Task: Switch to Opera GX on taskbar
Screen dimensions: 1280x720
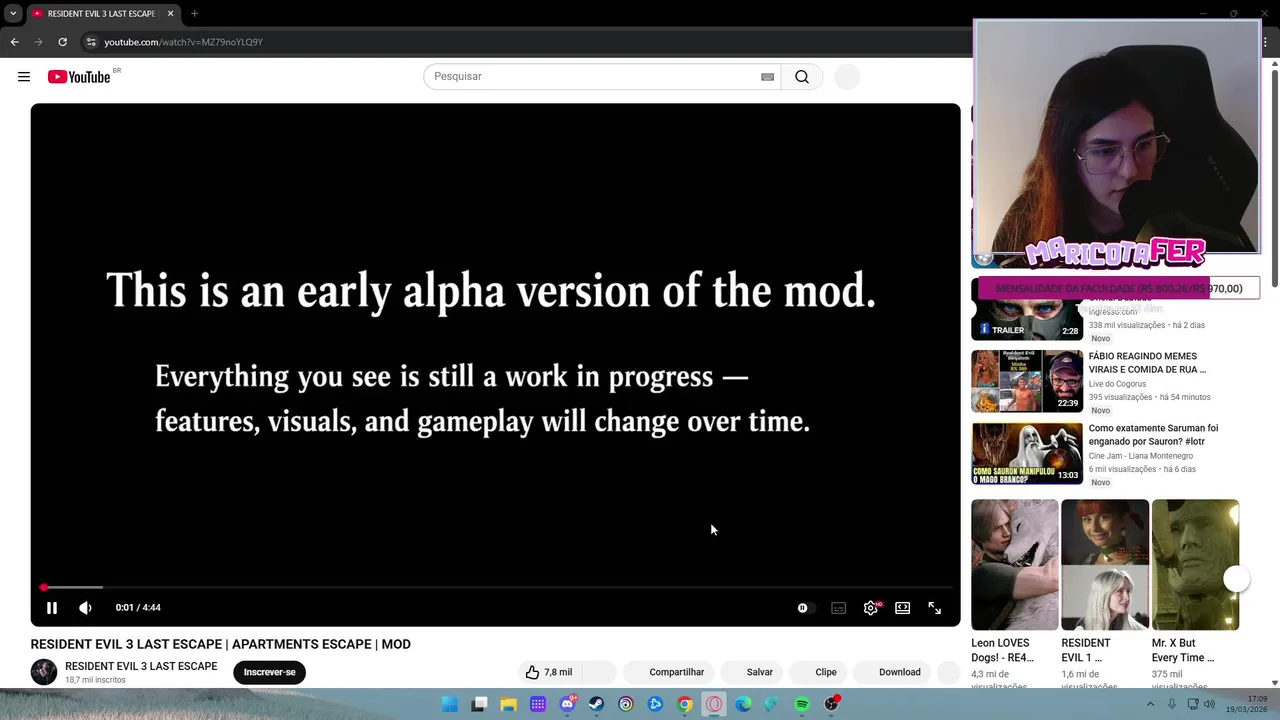Action: click(714, 704)
